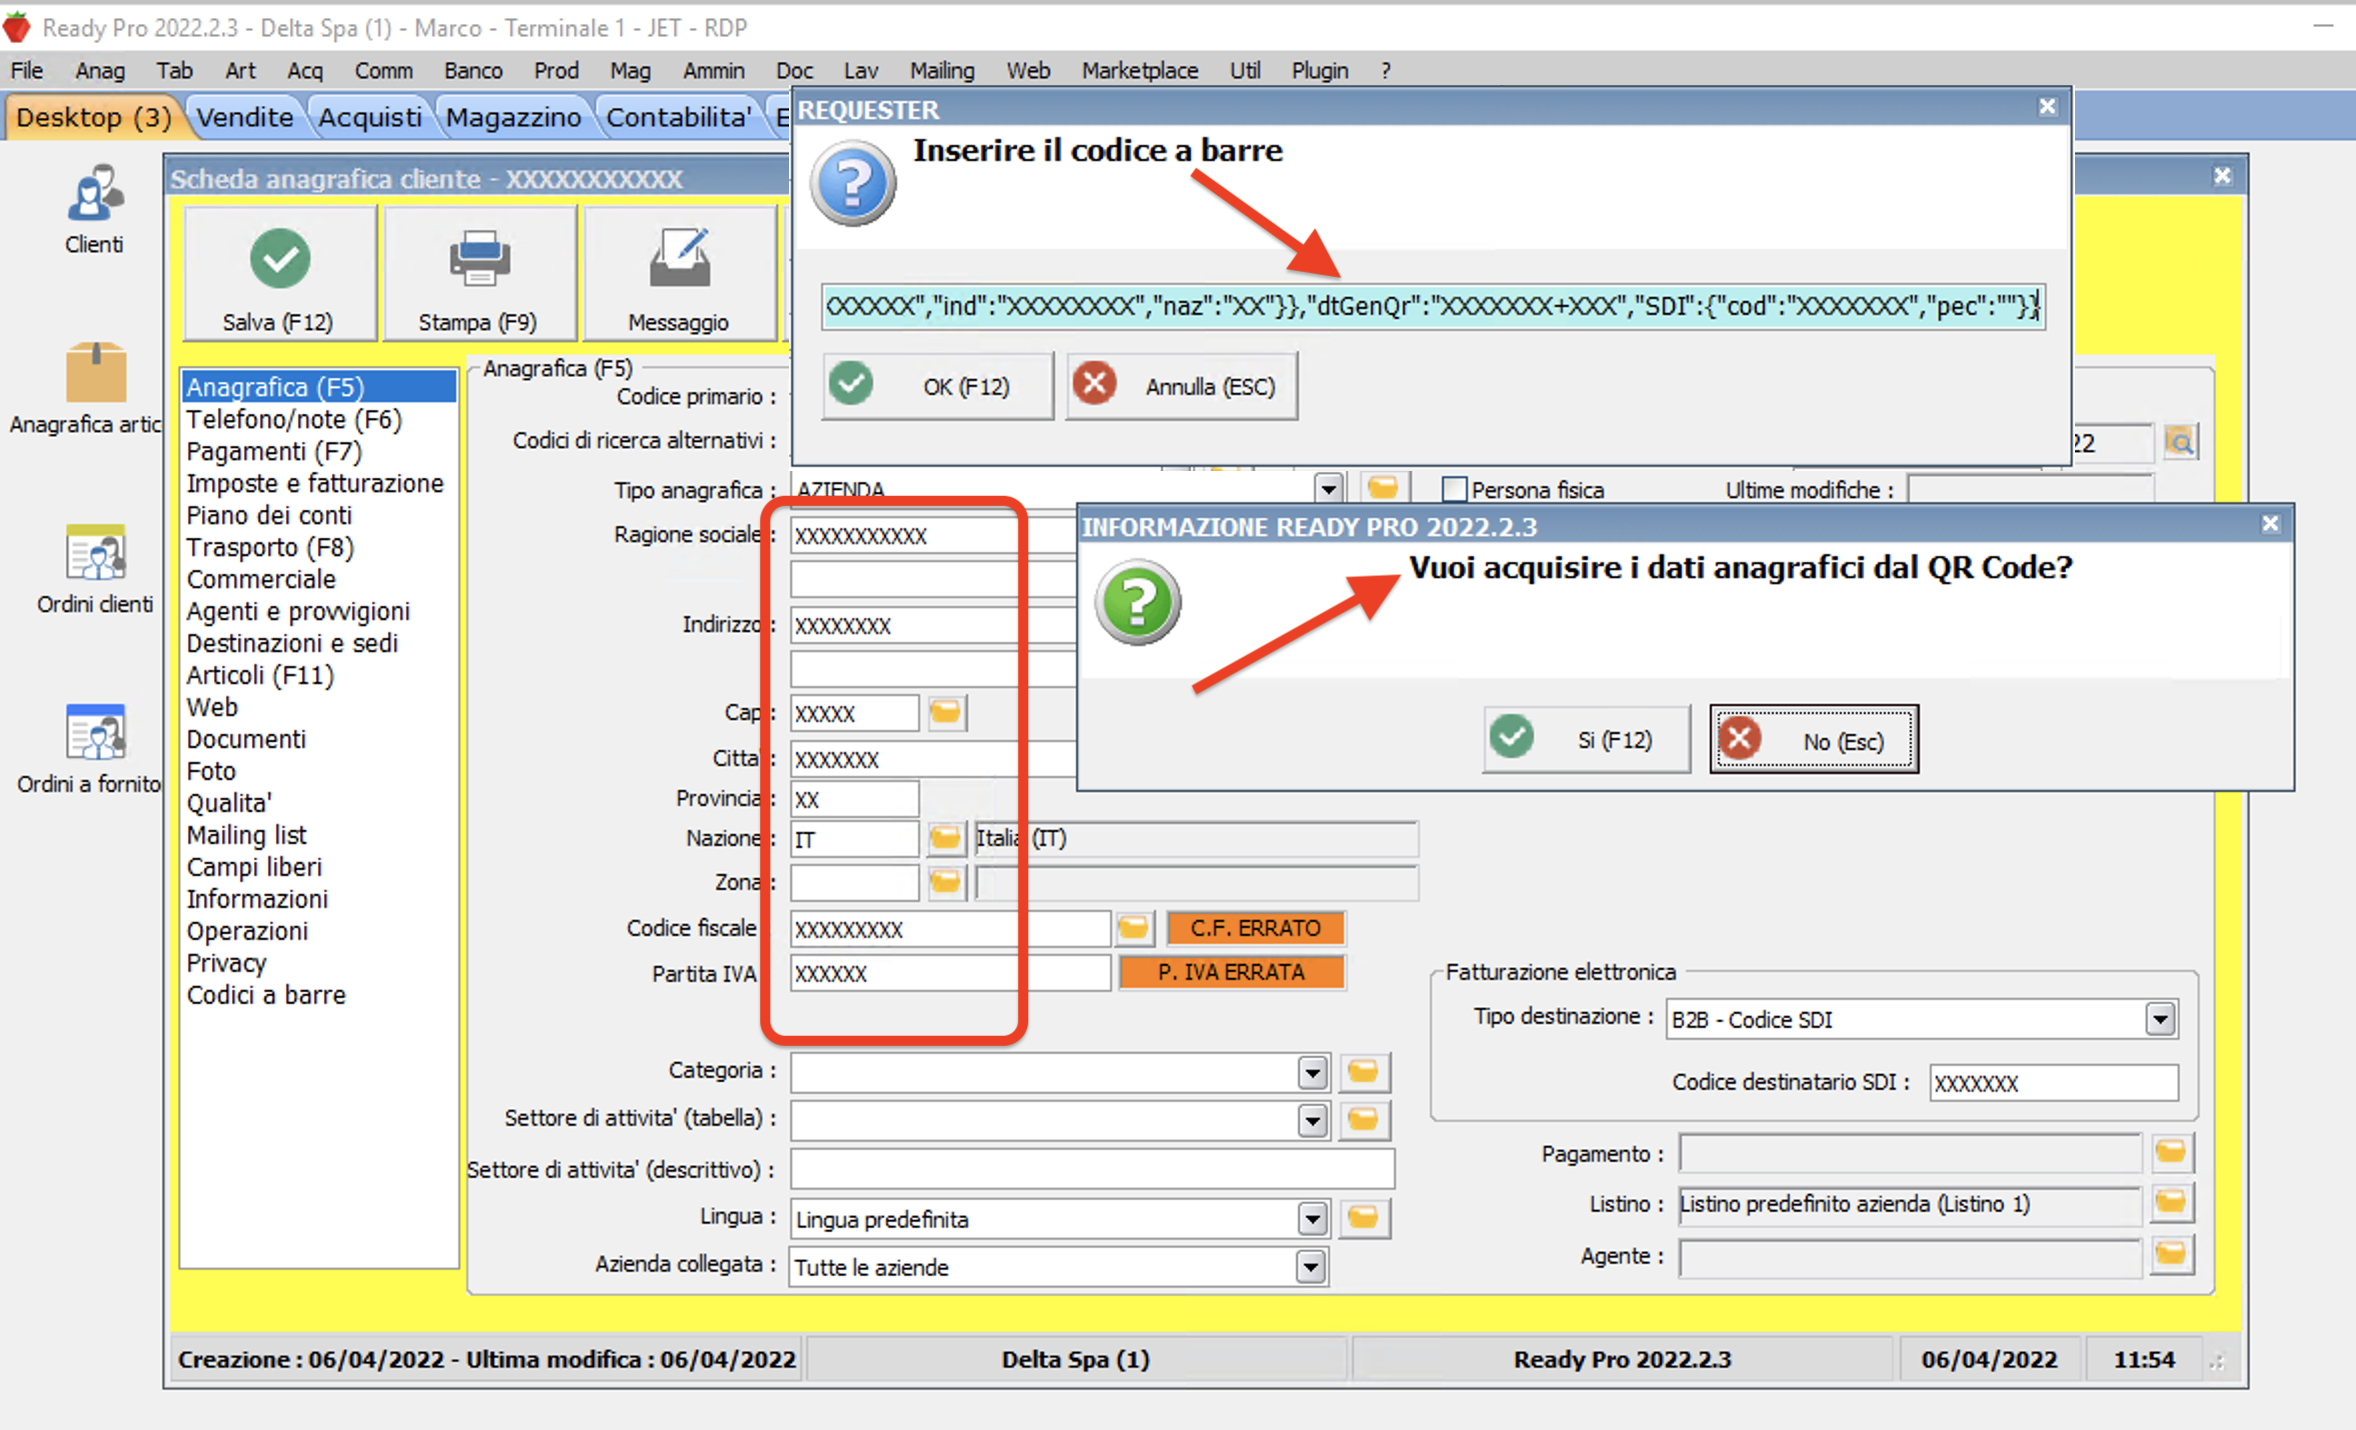Open Zona lookup folder icon
Viewport: 2356px width, 1430px height.
(945, 882)
